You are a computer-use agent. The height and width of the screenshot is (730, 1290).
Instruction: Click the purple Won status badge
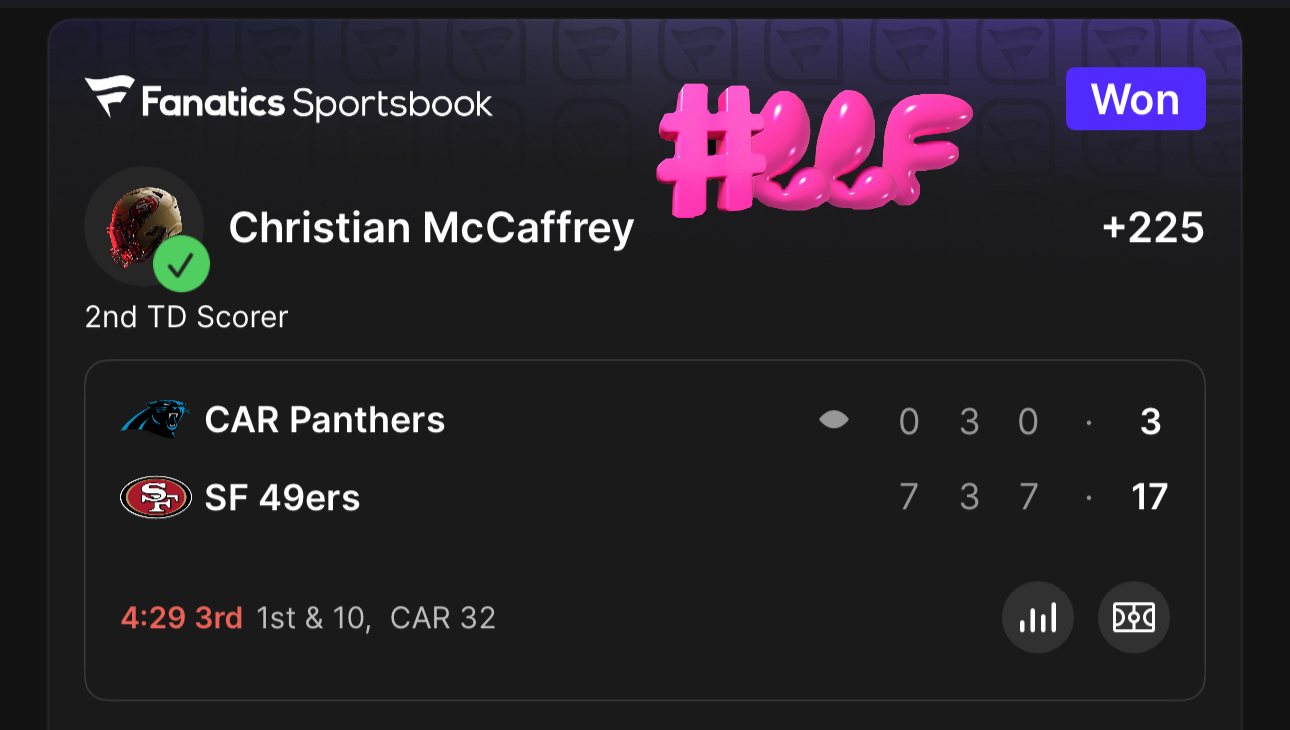point(1135,99)
